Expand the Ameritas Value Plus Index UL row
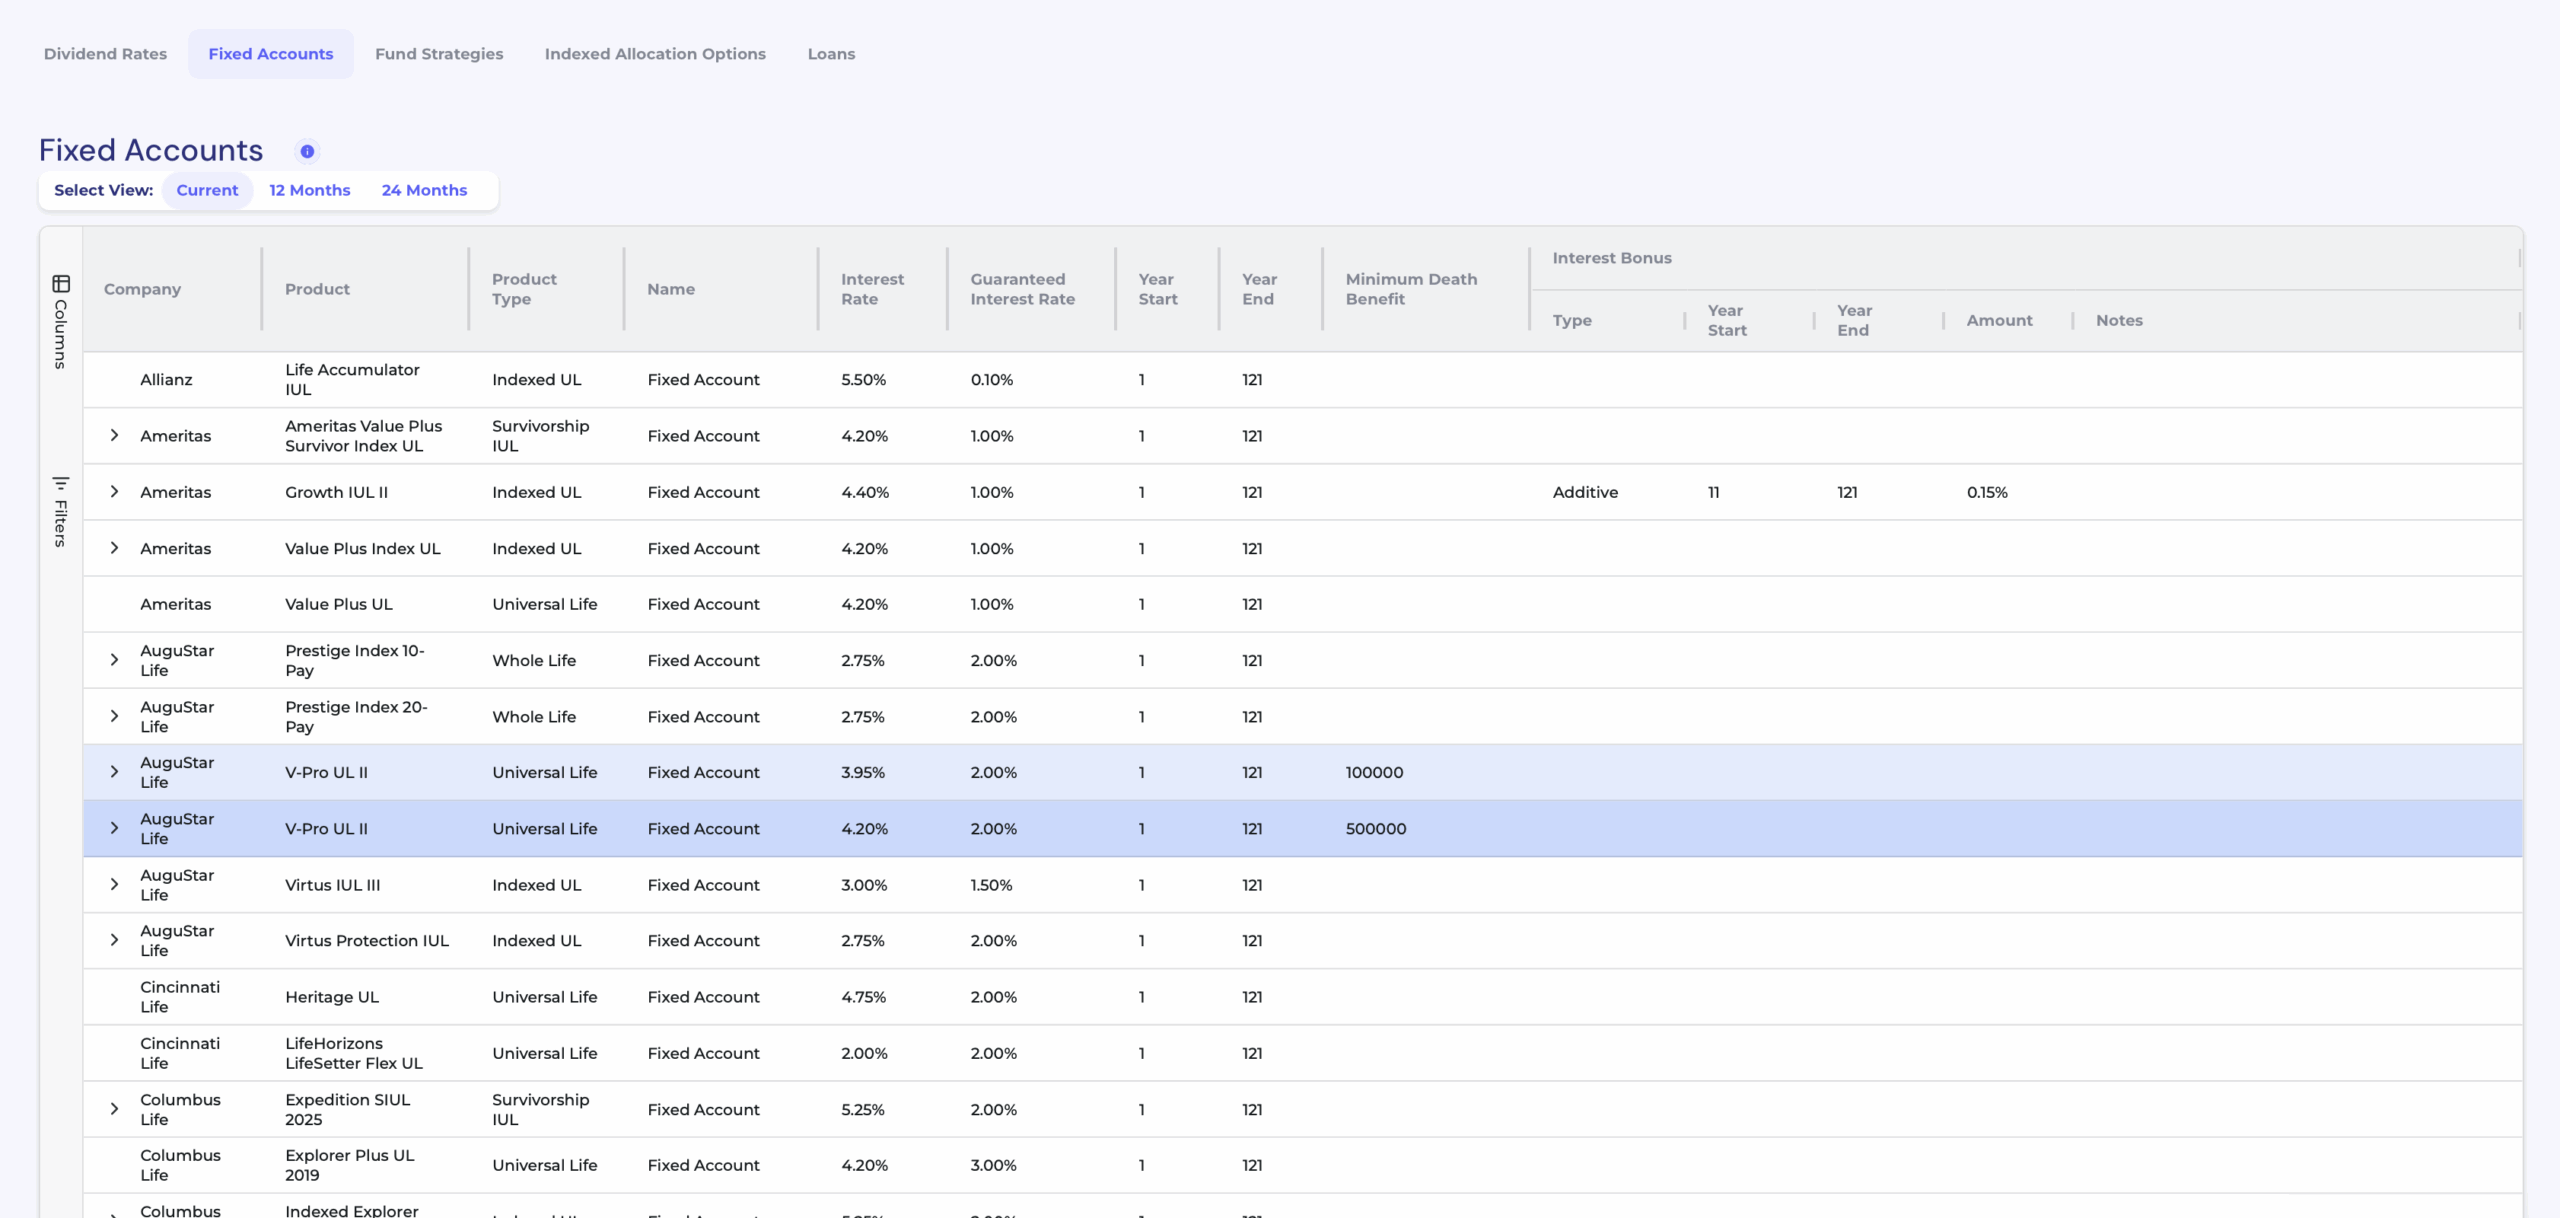Image resolution: width=2560 pixels, height=1218 pixels. pos(114,548)
